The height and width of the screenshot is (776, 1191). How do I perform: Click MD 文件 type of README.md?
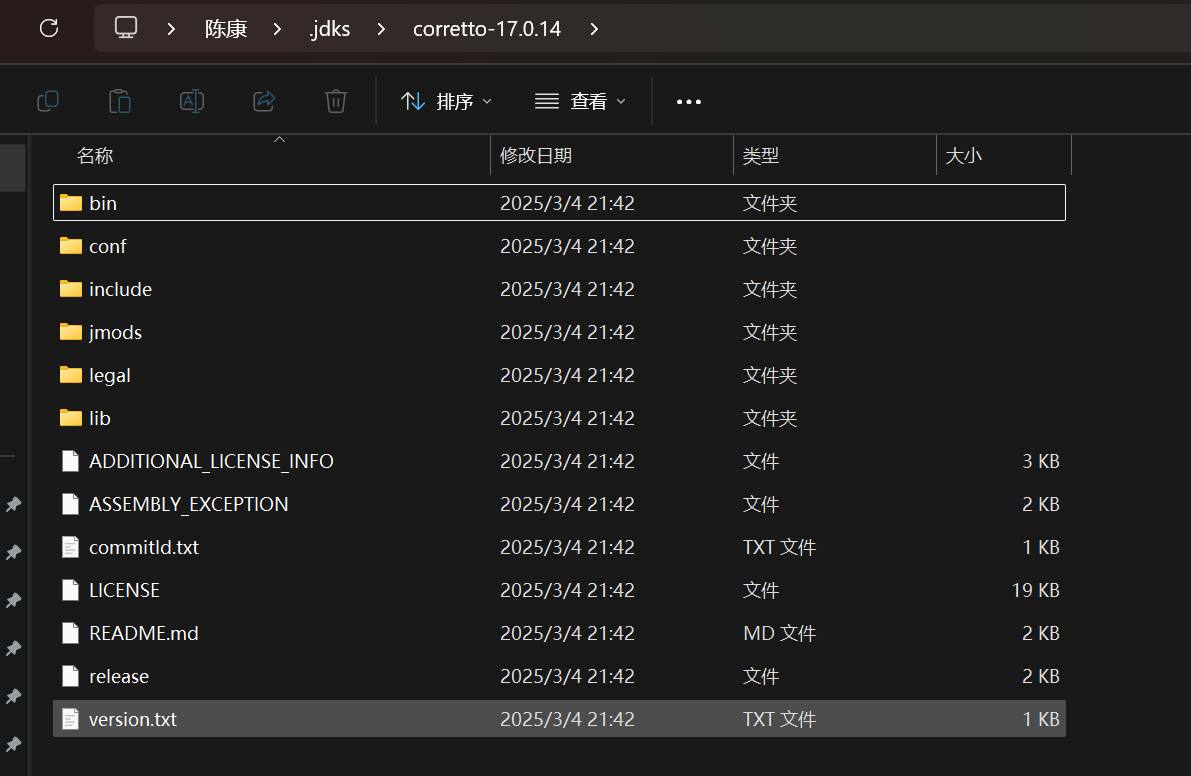click(779, 633)
